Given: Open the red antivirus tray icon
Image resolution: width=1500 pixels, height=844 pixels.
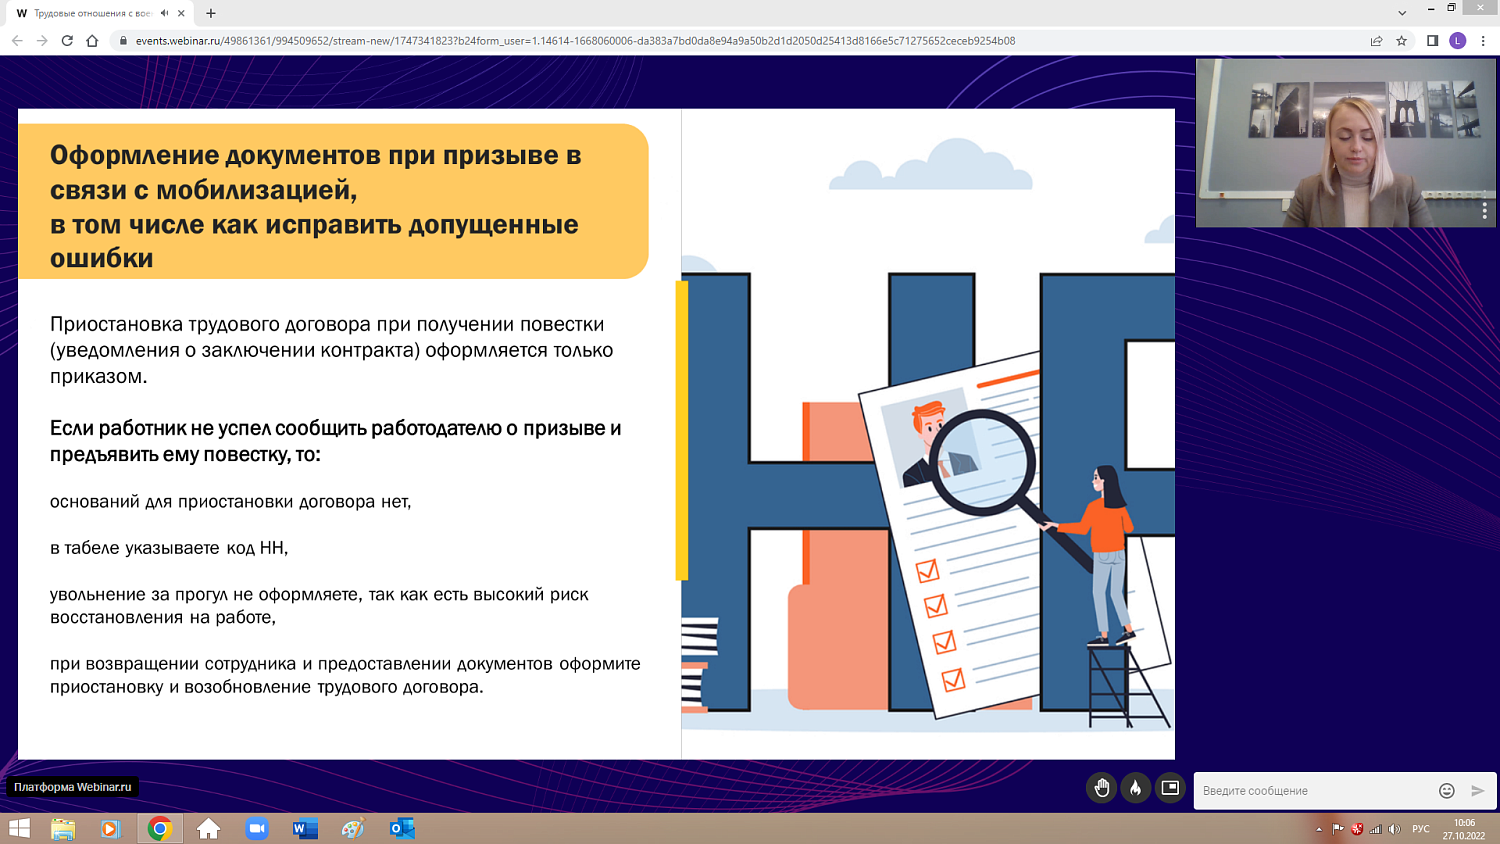Looking at the screenshot, I should click(x=1357, y=829).
